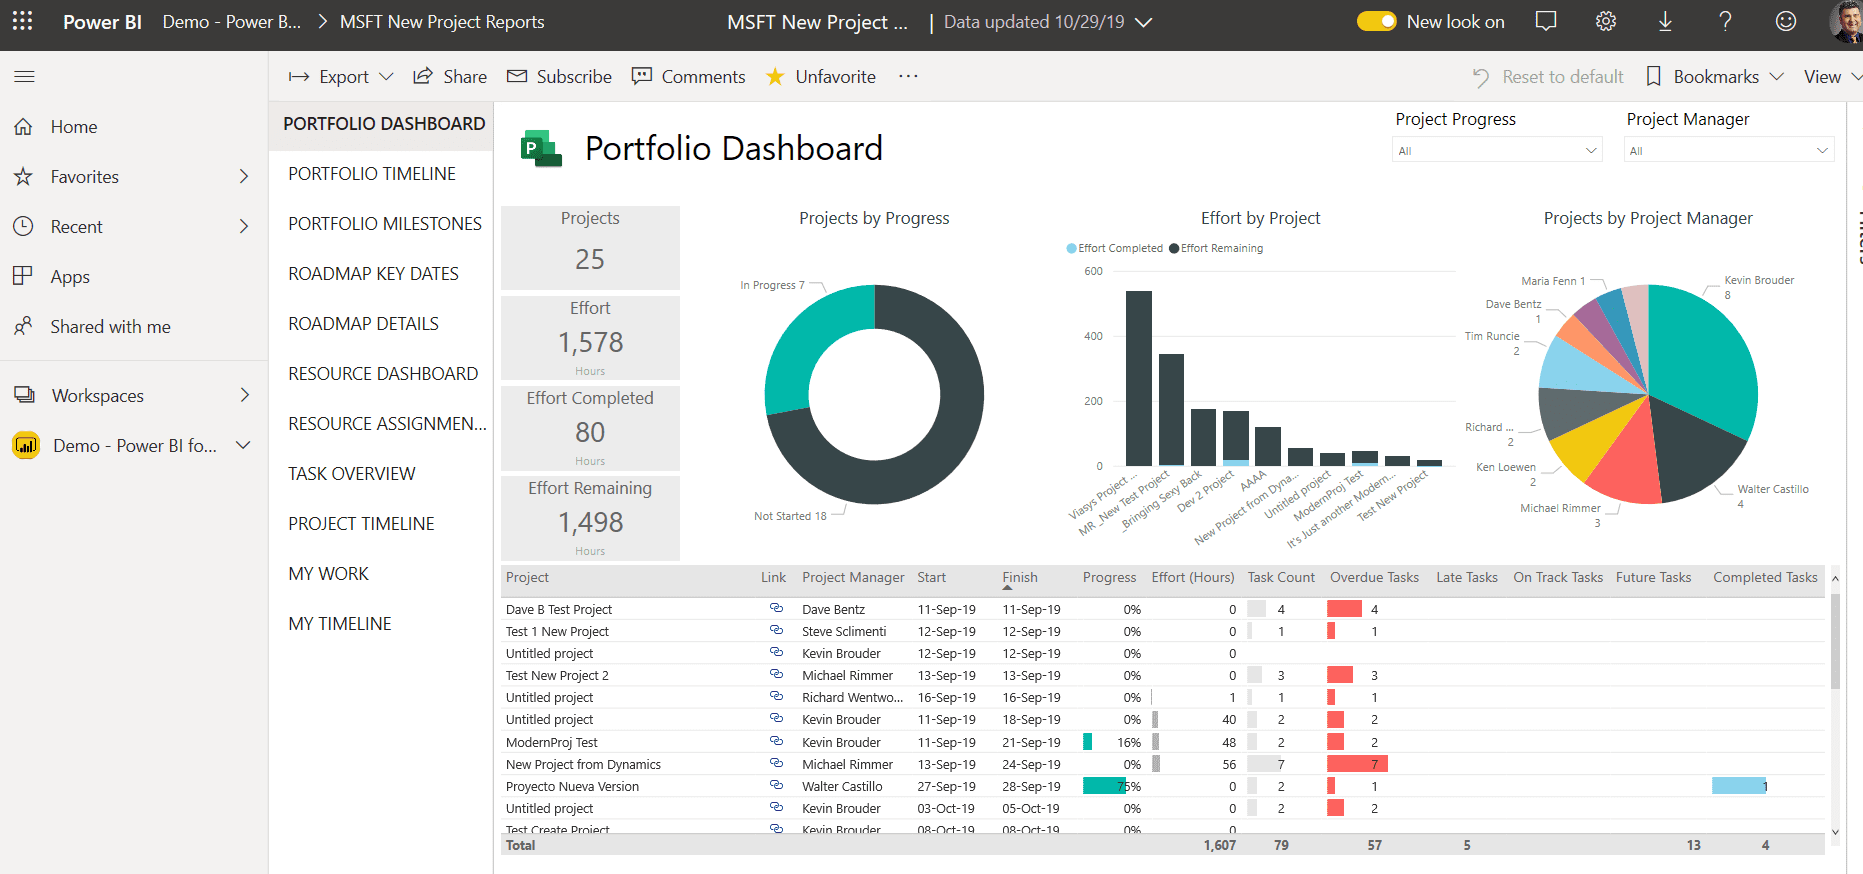The image size is (1863, 874).
Task: Open the Comments pane
Action: pos(688,77)
